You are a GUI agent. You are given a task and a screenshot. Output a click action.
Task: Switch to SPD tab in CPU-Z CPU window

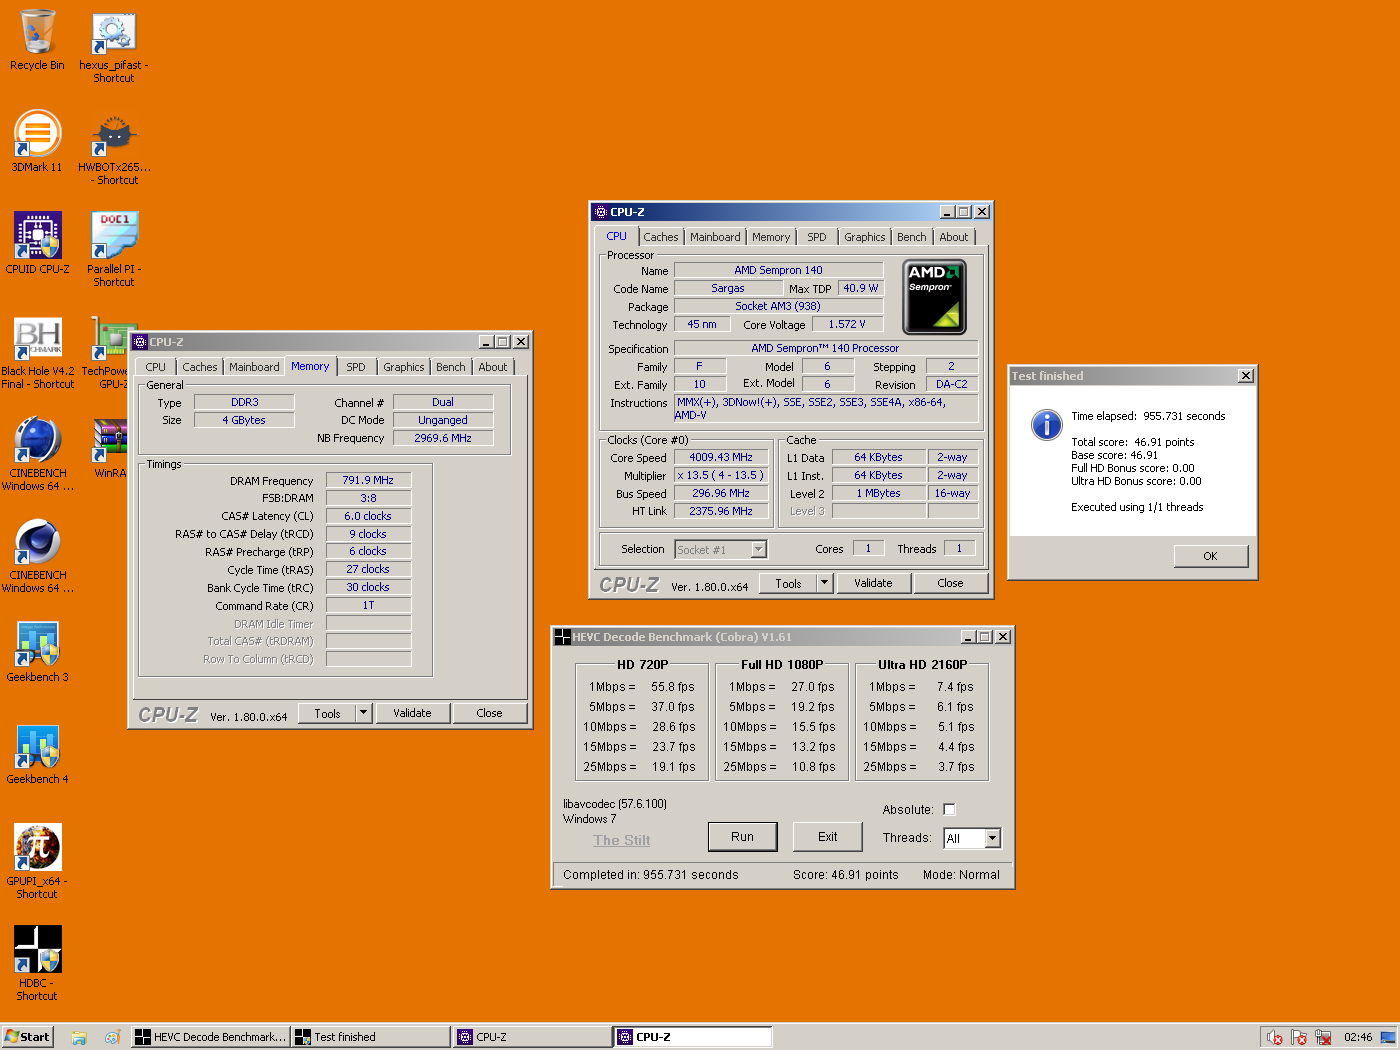click(817, 237)
